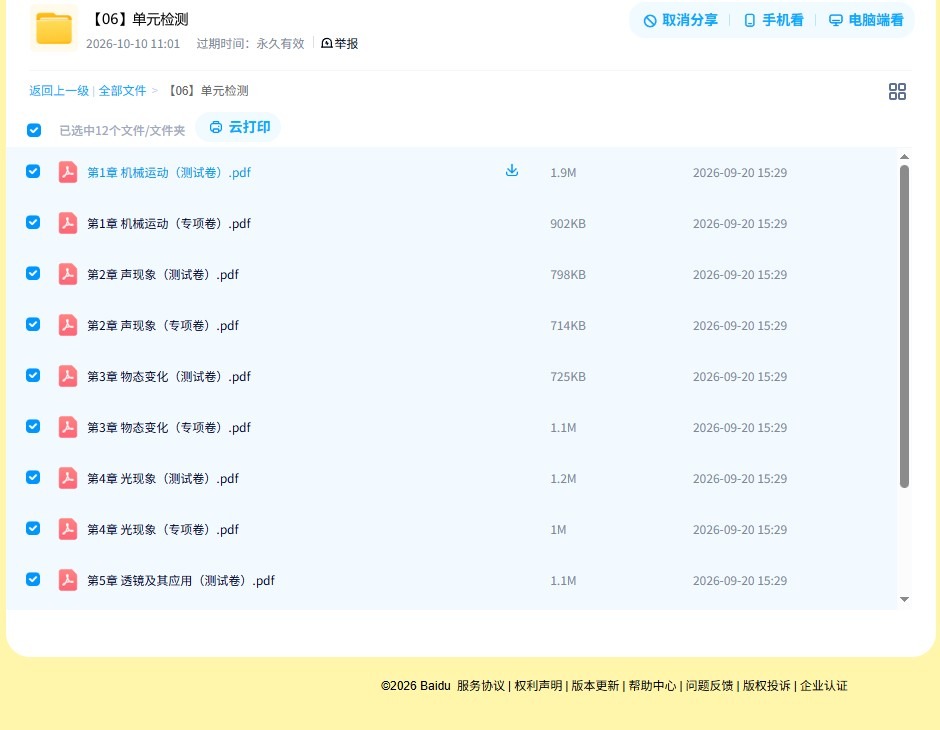Click the file list vertical scrollbar thumb
Screen dimensions: 940x730
pyautogui.click(x=904, y=327)
